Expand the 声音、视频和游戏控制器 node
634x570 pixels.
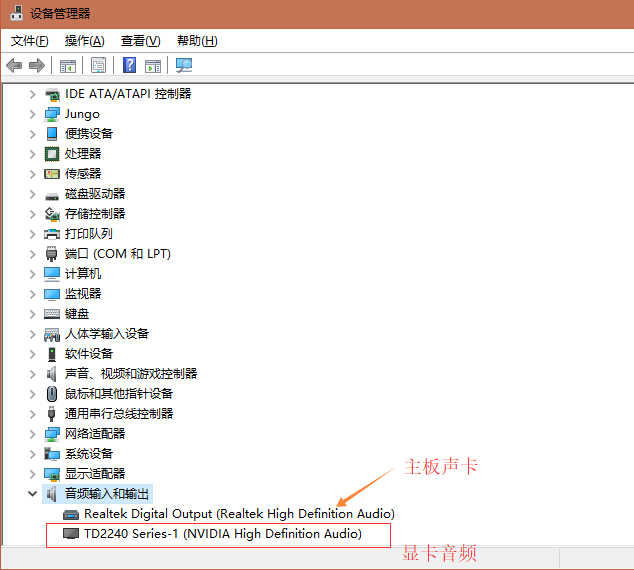pos(33,374)
